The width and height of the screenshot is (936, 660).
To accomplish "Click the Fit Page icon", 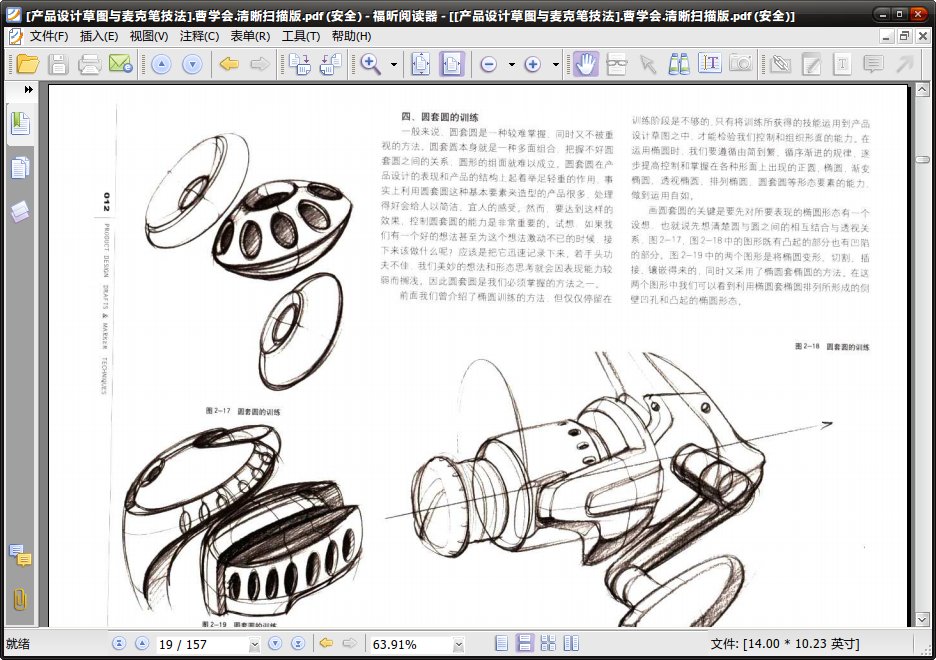I will coord(421,64).
